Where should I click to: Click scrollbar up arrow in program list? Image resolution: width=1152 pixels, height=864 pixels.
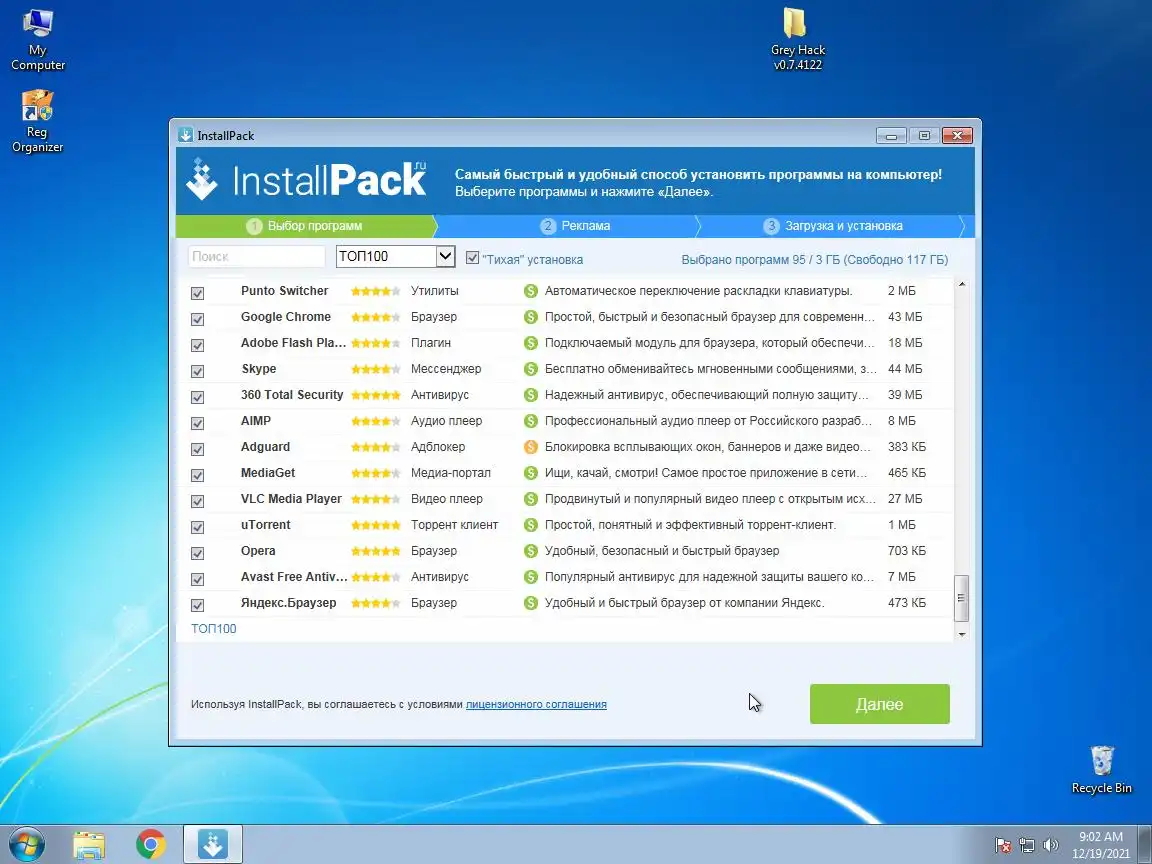coord(961,284)
